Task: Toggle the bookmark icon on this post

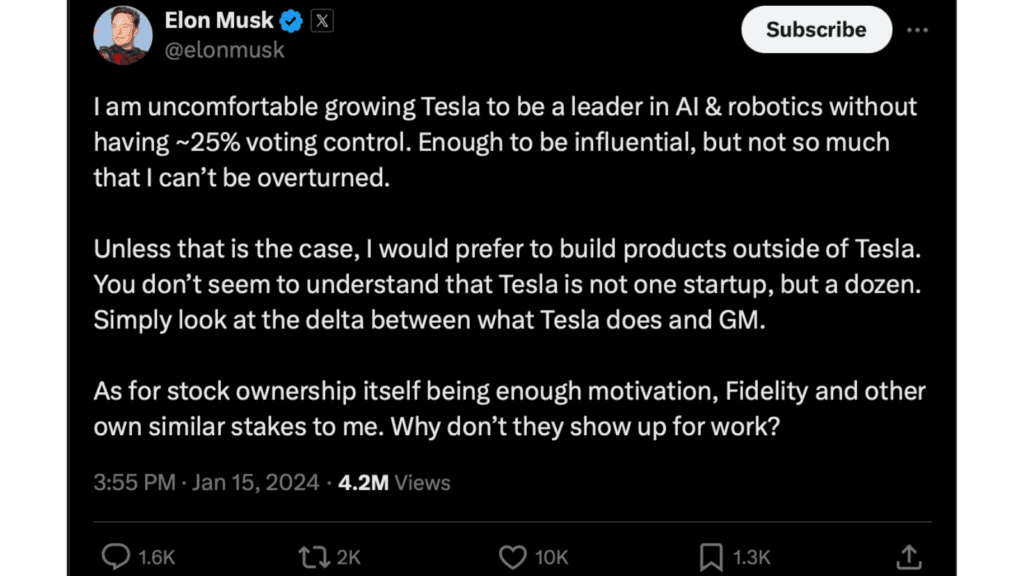Action: click(710, 556)
